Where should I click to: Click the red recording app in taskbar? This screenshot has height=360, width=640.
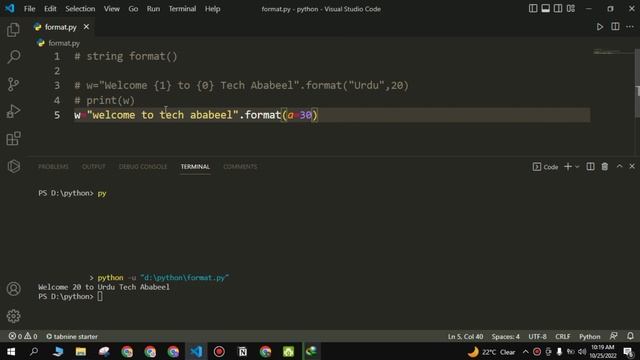point(219,351)
